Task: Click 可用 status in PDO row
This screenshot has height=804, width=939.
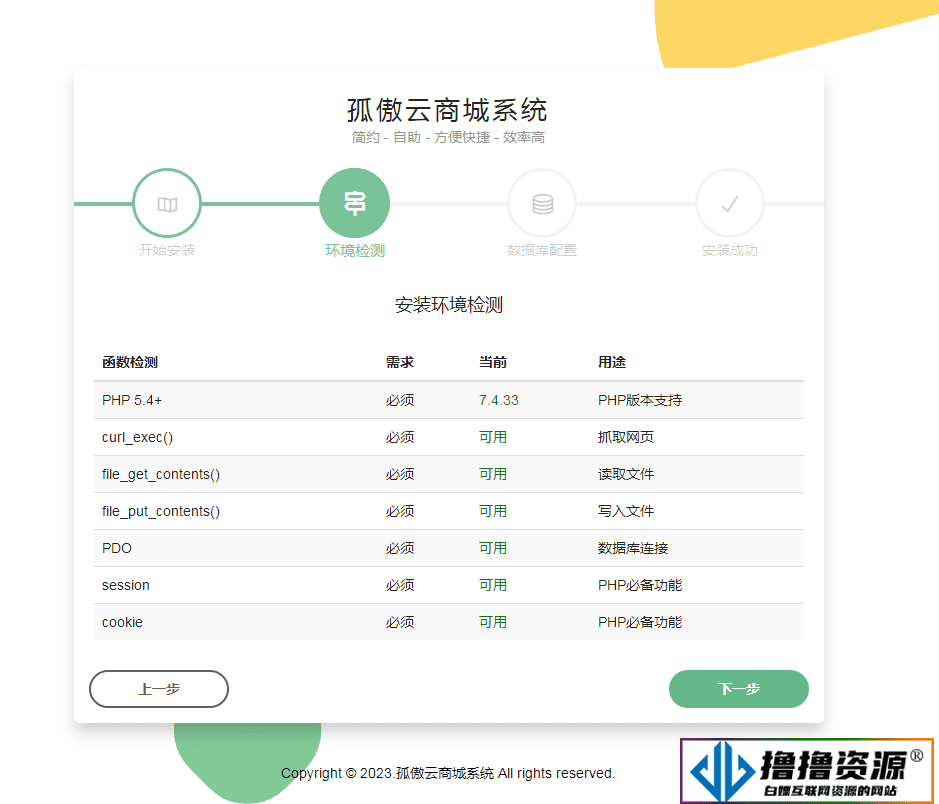Action: click(493, 548)
